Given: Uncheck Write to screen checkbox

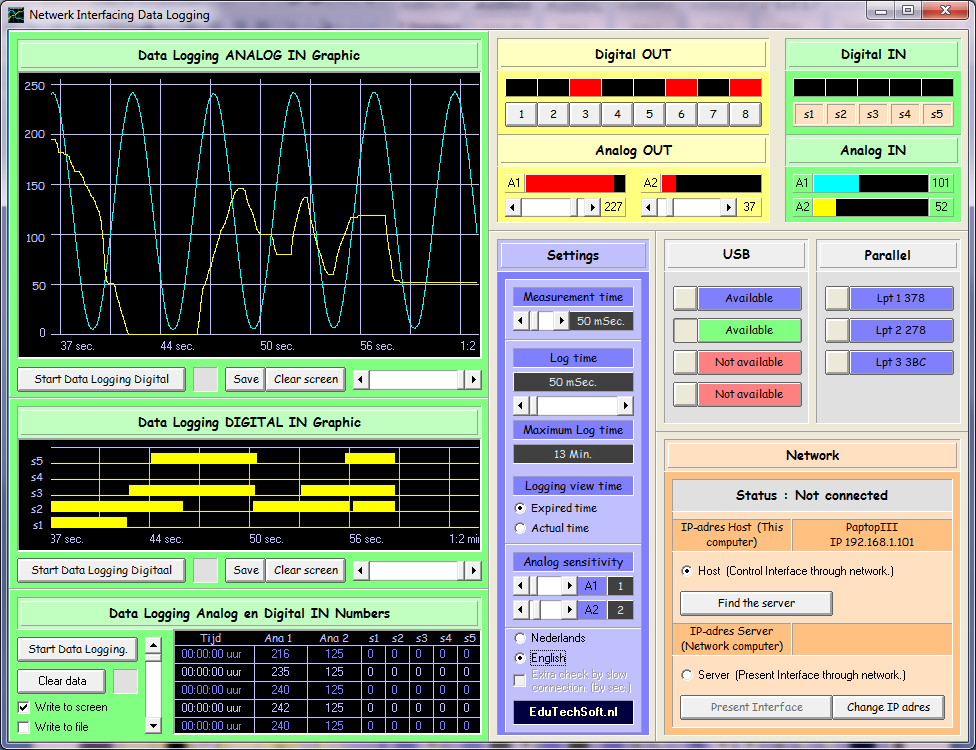Looking at the screenshot, I should click(x=24, y=707).
